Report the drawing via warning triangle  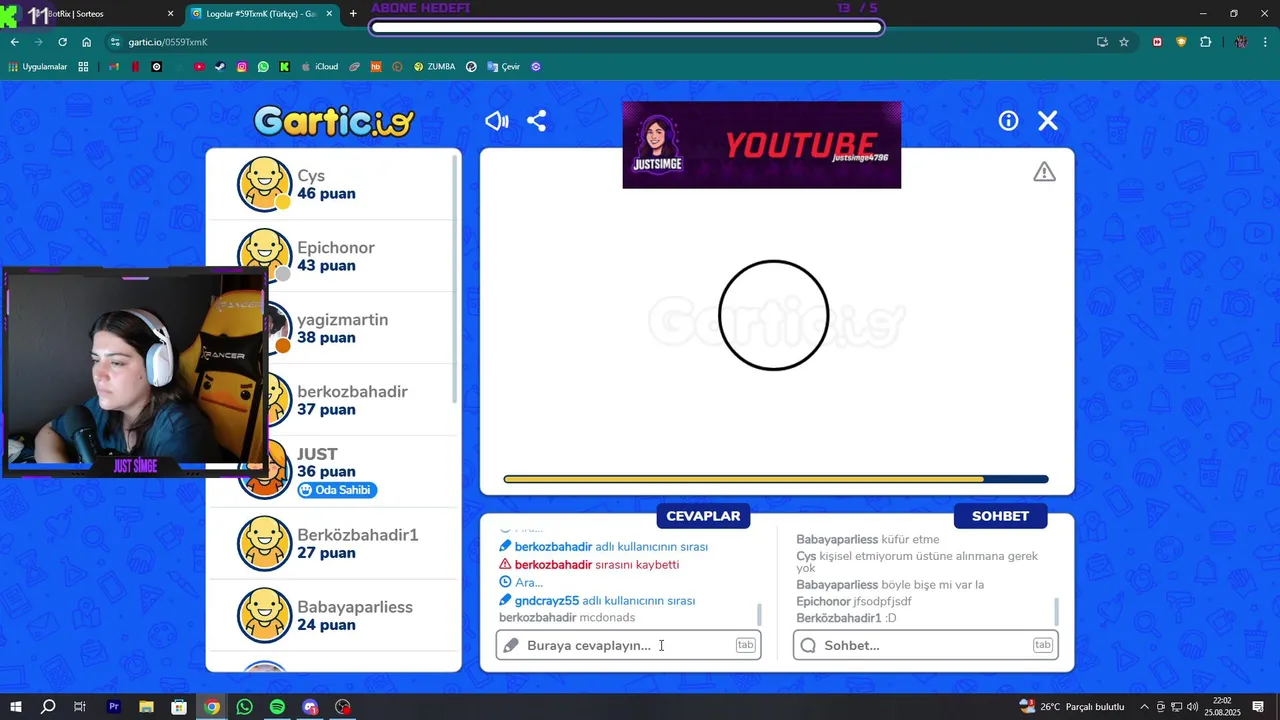tap(1044, 172)
